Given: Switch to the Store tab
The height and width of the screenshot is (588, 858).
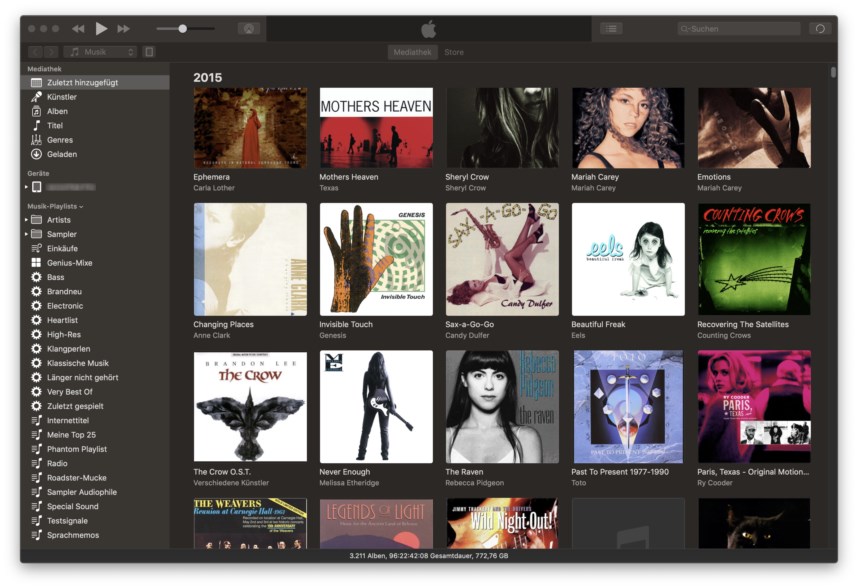Looking at the screenshot, I should (x=454, y=52).
